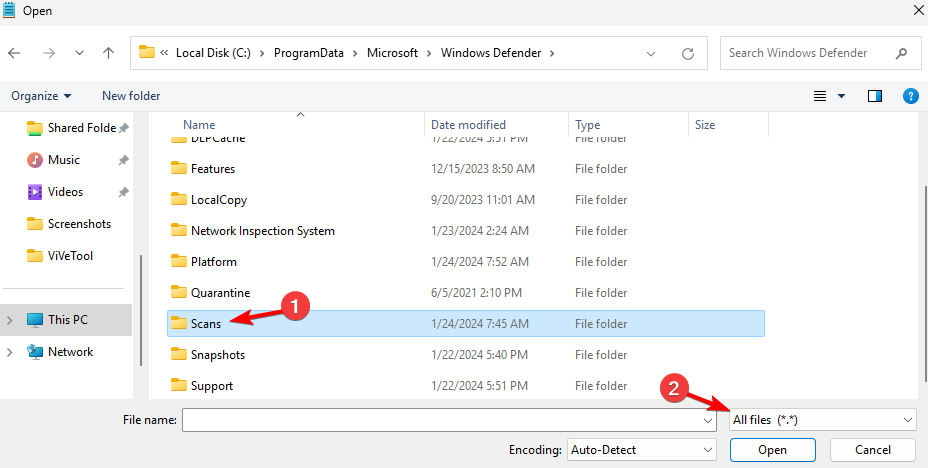Create a New folder

point(131,96)
